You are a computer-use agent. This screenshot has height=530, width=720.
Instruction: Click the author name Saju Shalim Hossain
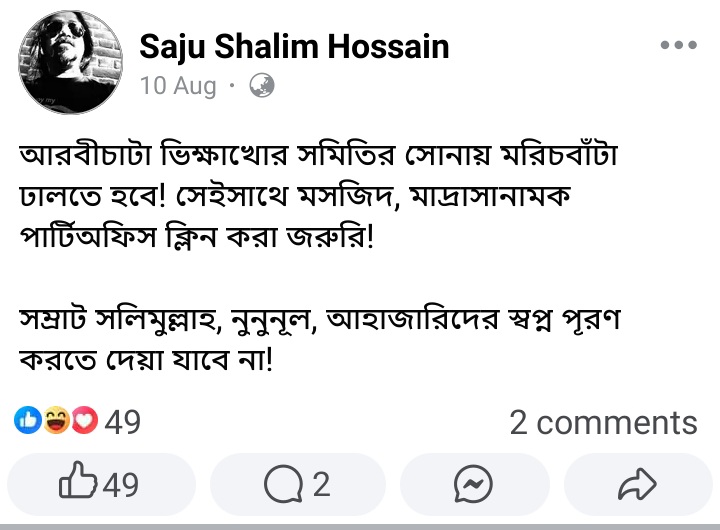click(x=294, y=46)
